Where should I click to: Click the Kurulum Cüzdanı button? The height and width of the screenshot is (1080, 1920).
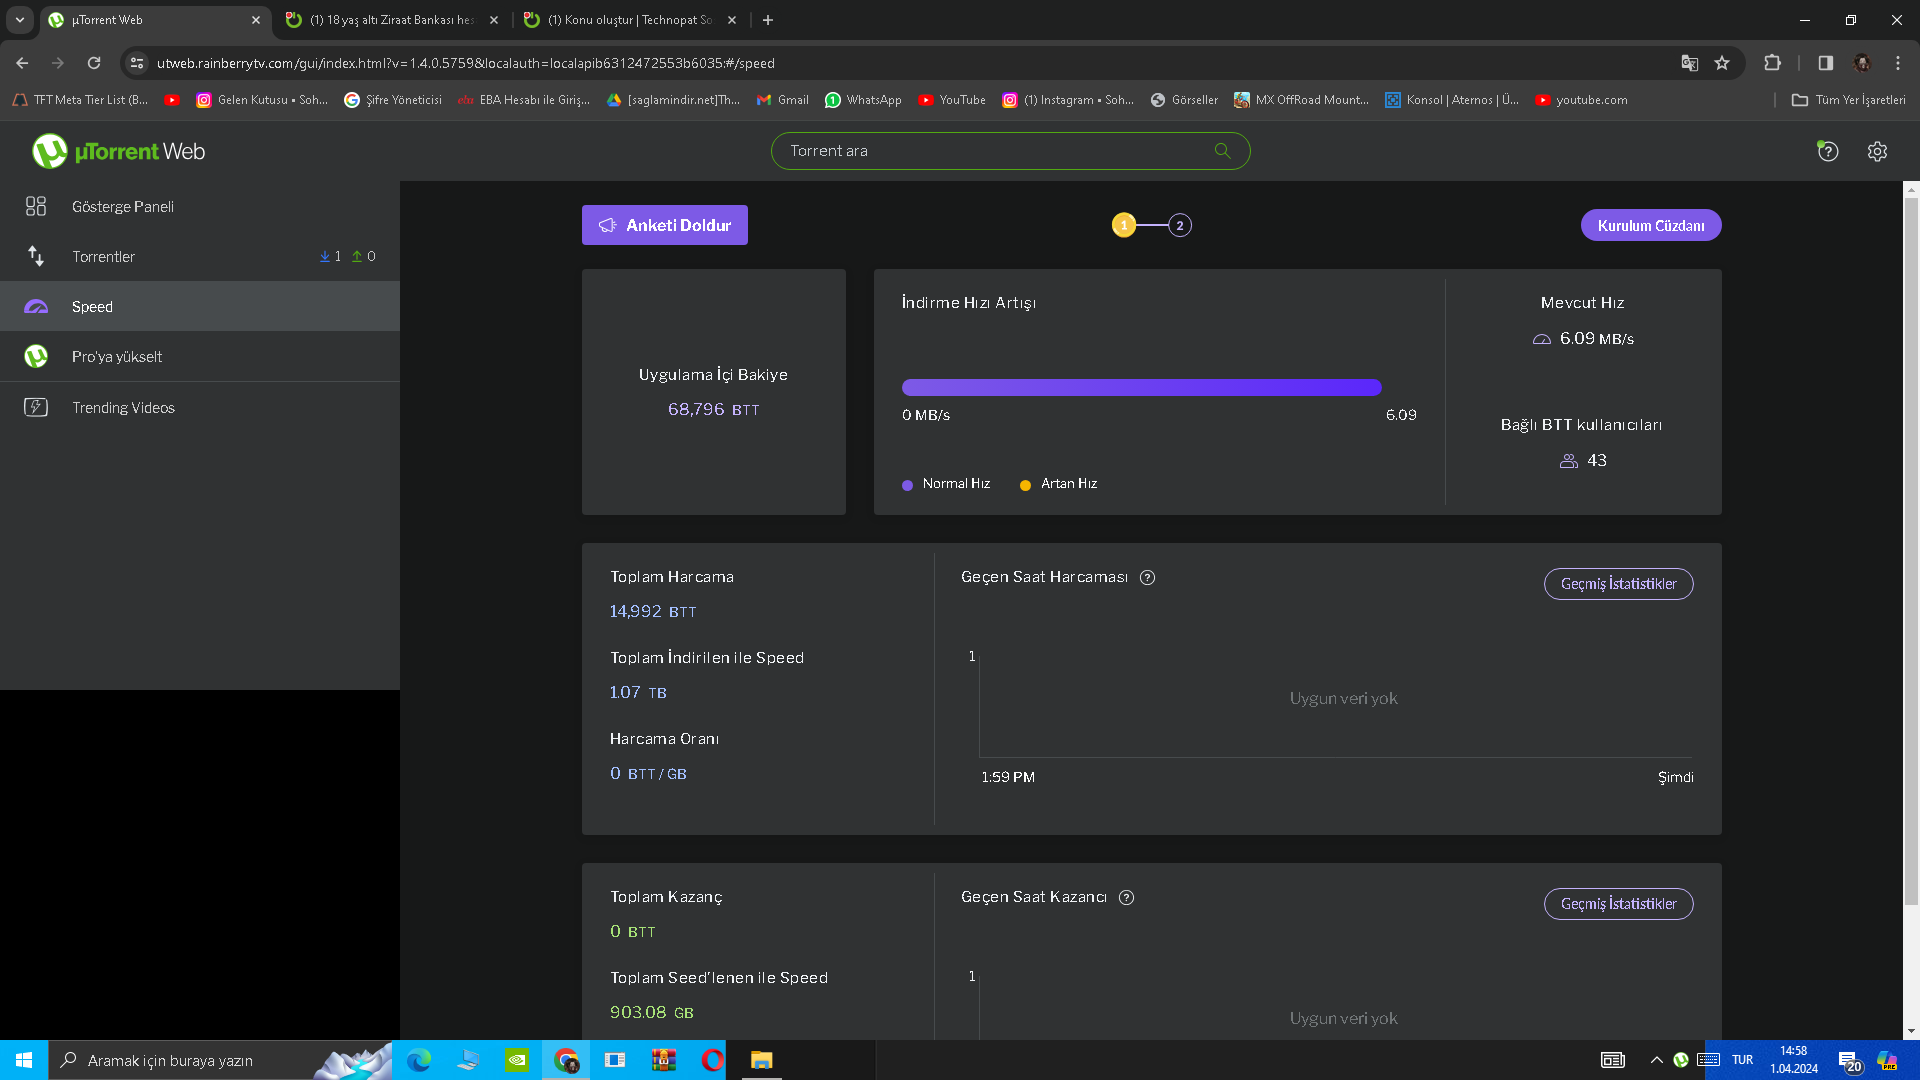point(1650,225)
